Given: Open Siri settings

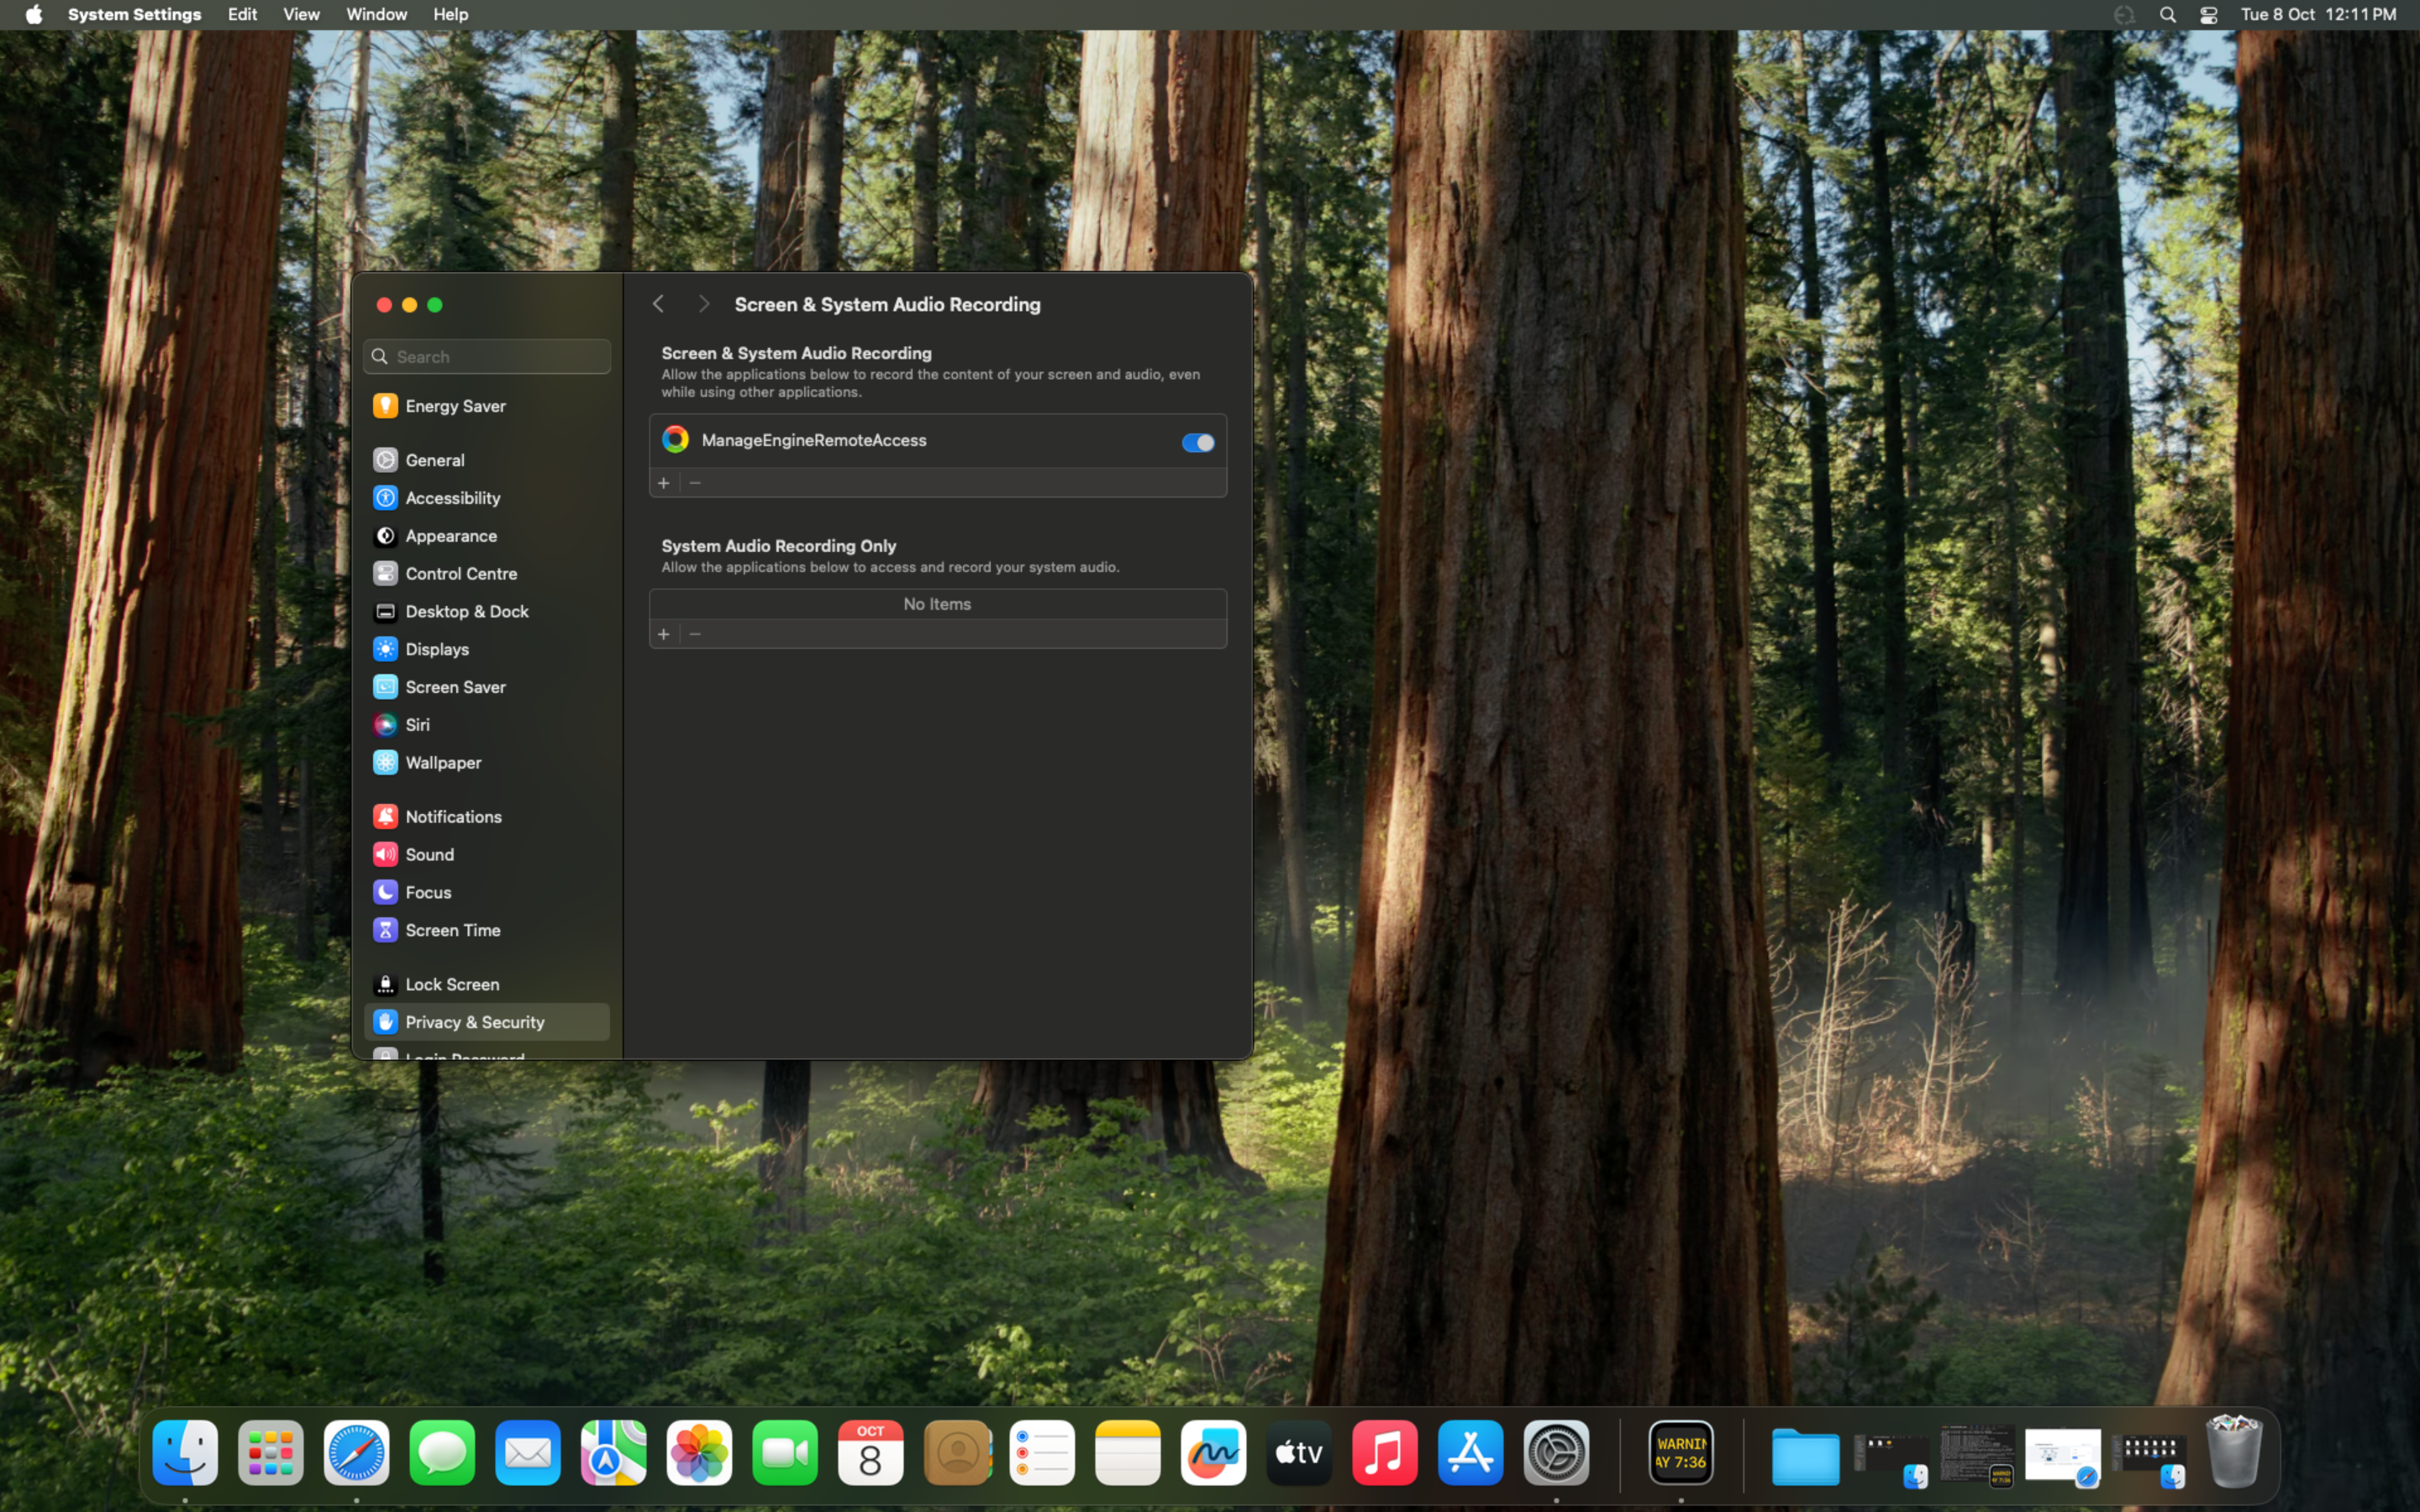Looking at the screenshot, I should tap(417, 724).
